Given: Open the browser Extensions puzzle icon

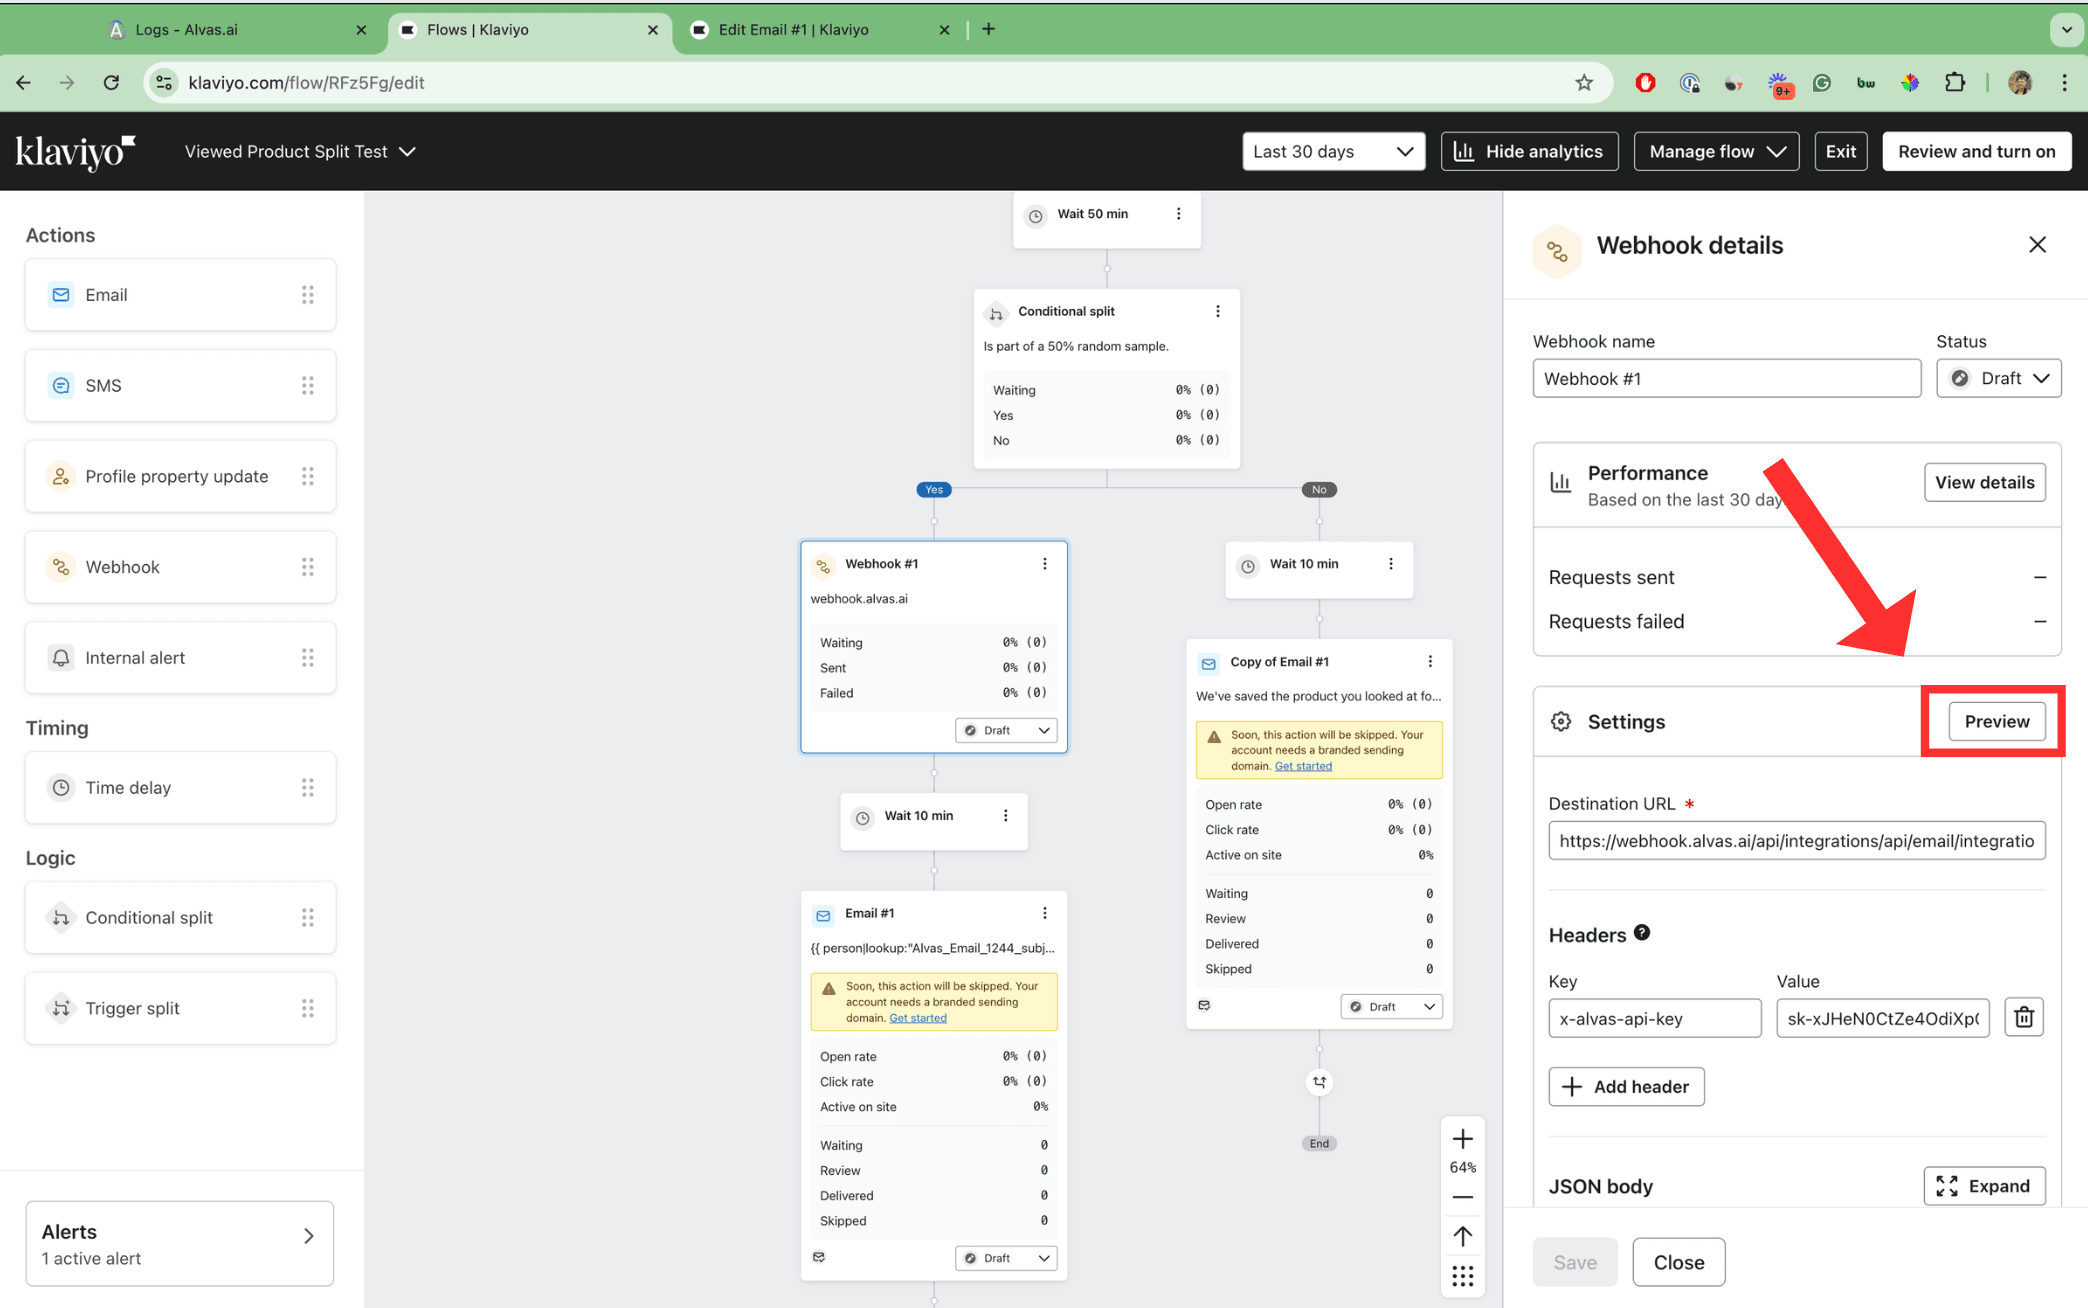Looking at the screenshot, I should point(1955,83).
